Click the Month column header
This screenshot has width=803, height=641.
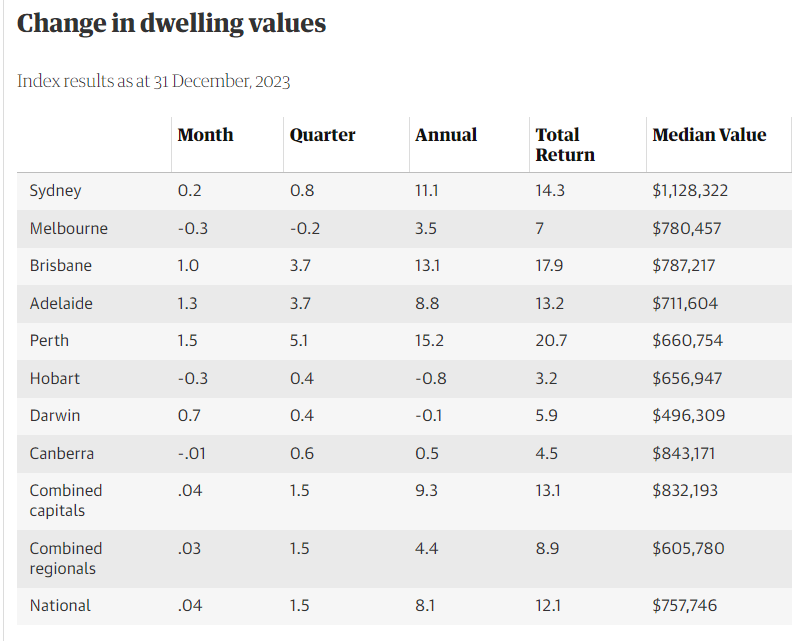tap(205, 135)
